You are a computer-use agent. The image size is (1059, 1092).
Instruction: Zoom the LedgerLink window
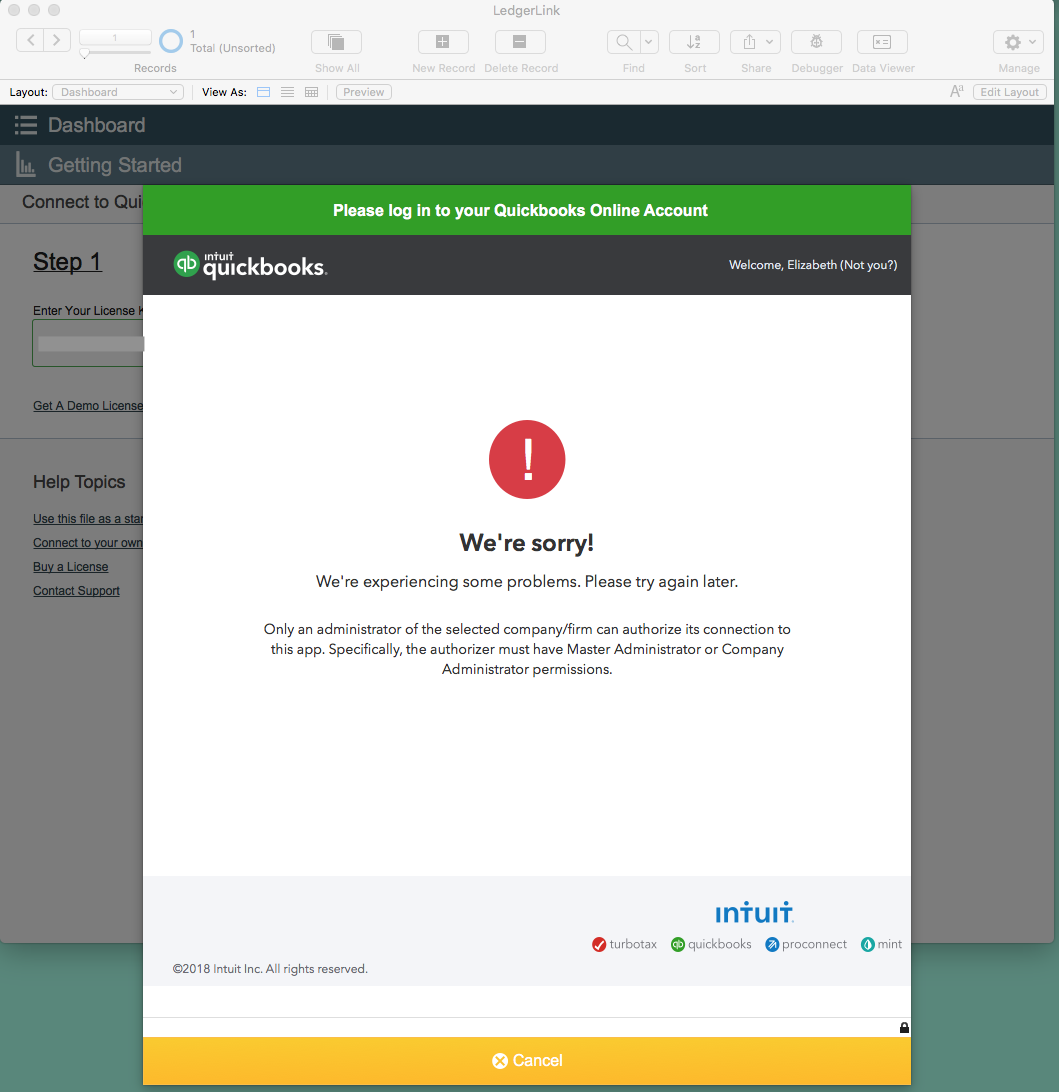coord(54,10)
